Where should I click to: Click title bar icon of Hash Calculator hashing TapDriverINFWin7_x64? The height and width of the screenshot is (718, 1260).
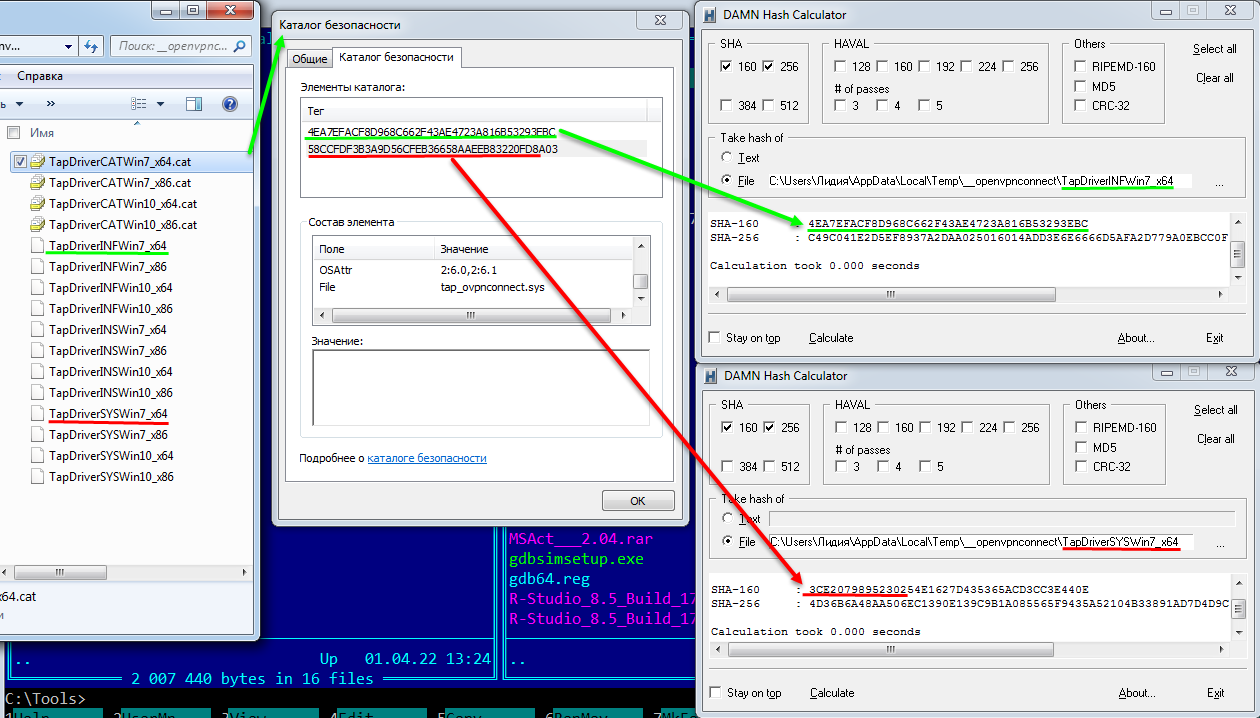click(711, 15)
